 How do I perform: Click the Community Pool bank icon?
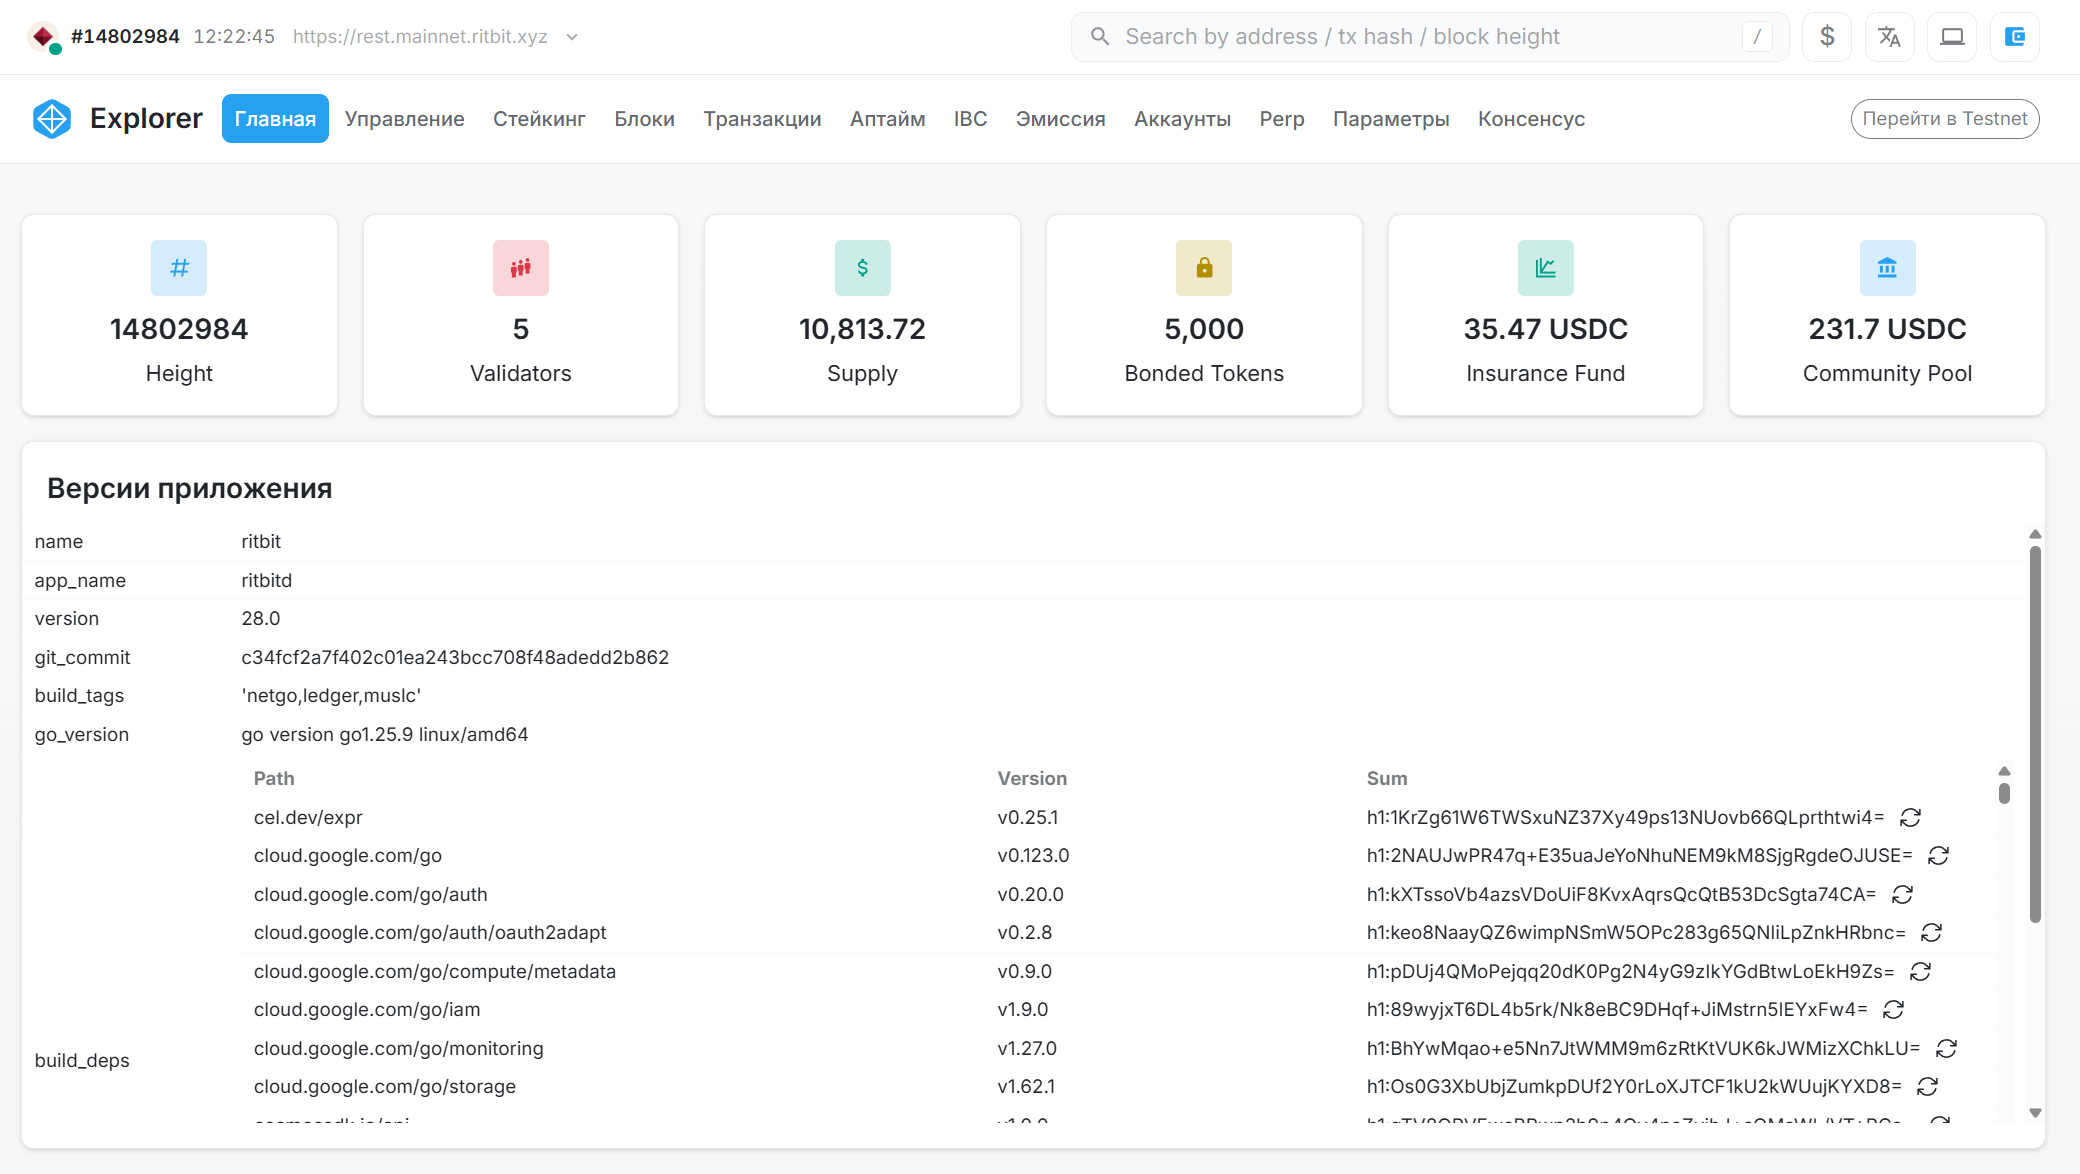[x=1887, y=268]
